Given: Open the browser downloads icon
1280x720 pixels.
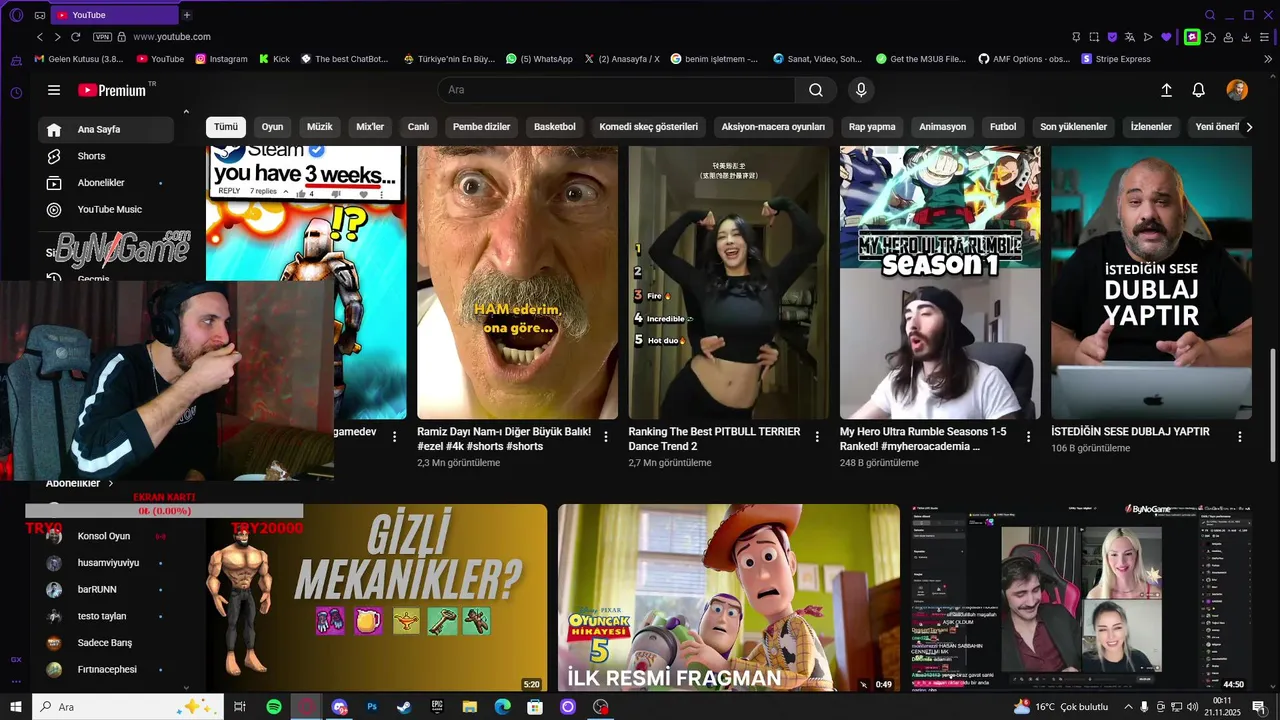Looking at the screenshot, I should 1246,37.
